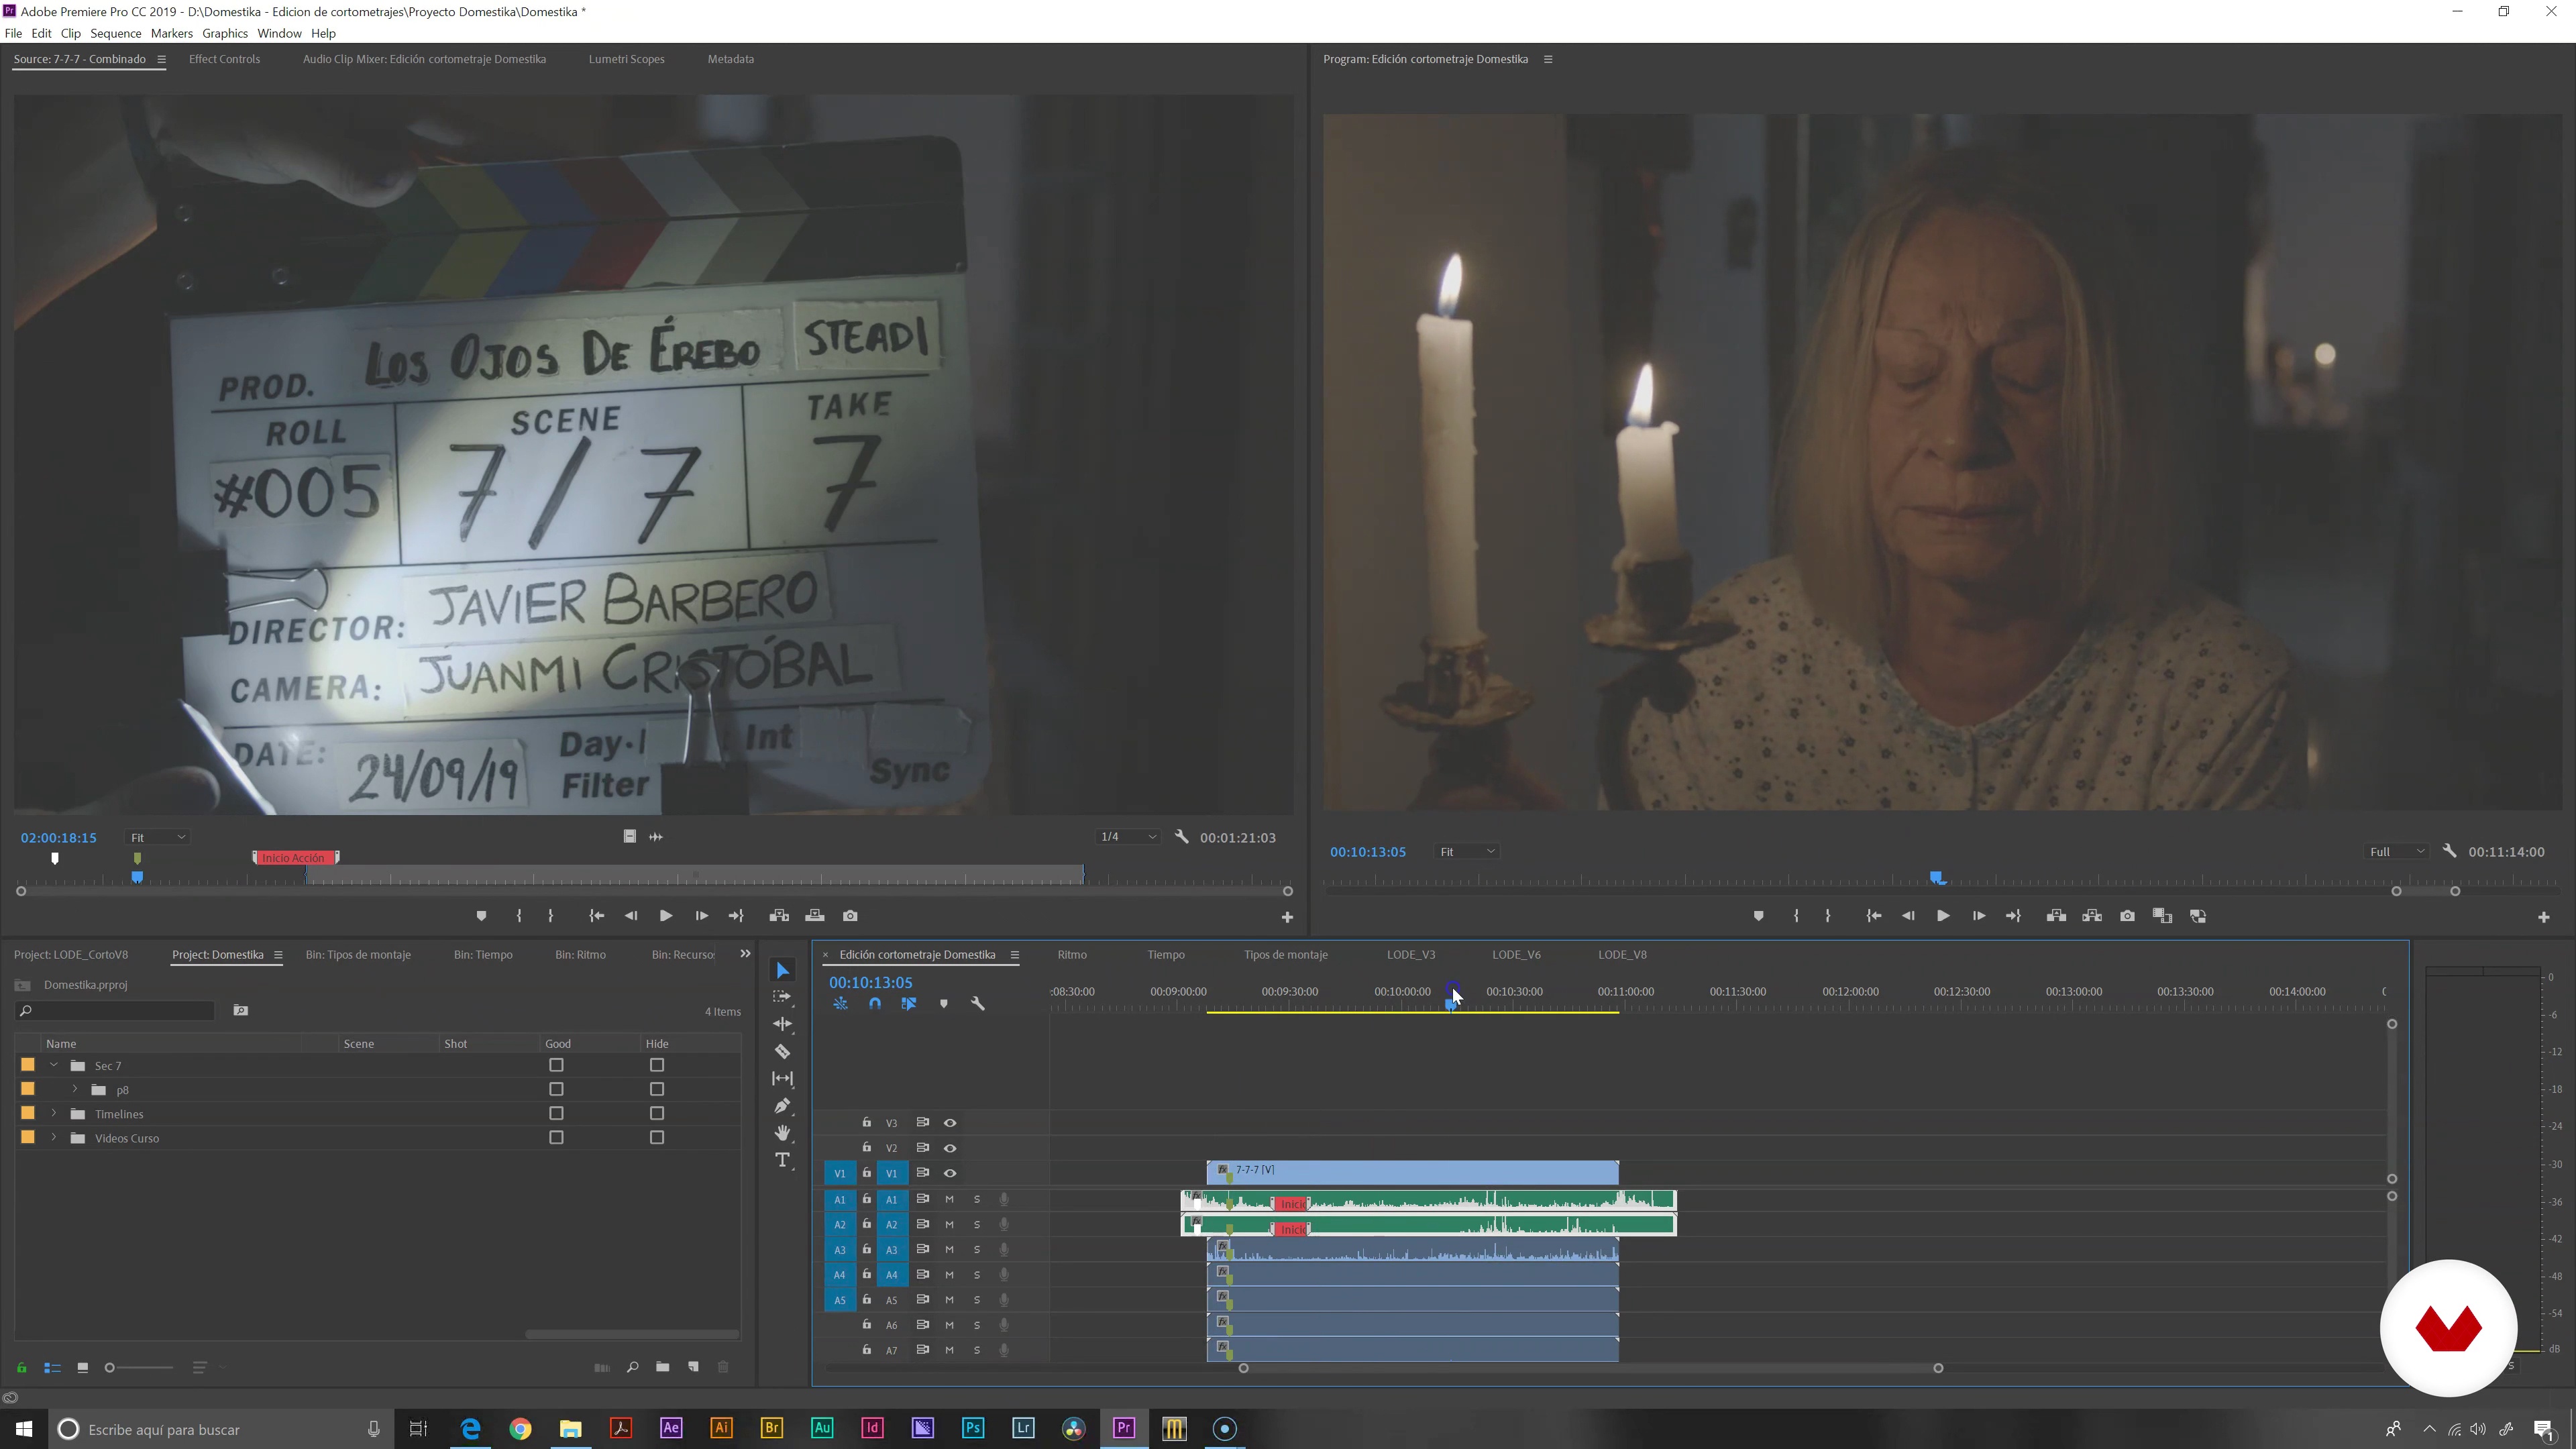Select the Track Select Forward tool

782,997
